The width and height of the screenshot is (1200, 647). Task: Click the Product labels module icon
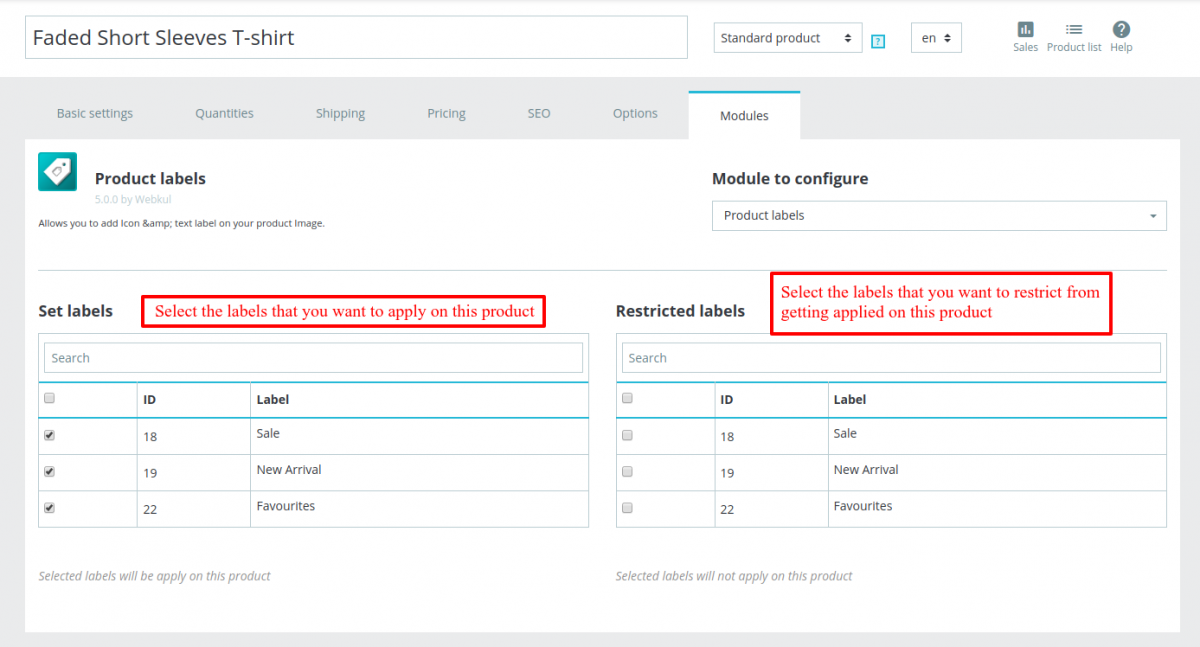coord(57,172)
